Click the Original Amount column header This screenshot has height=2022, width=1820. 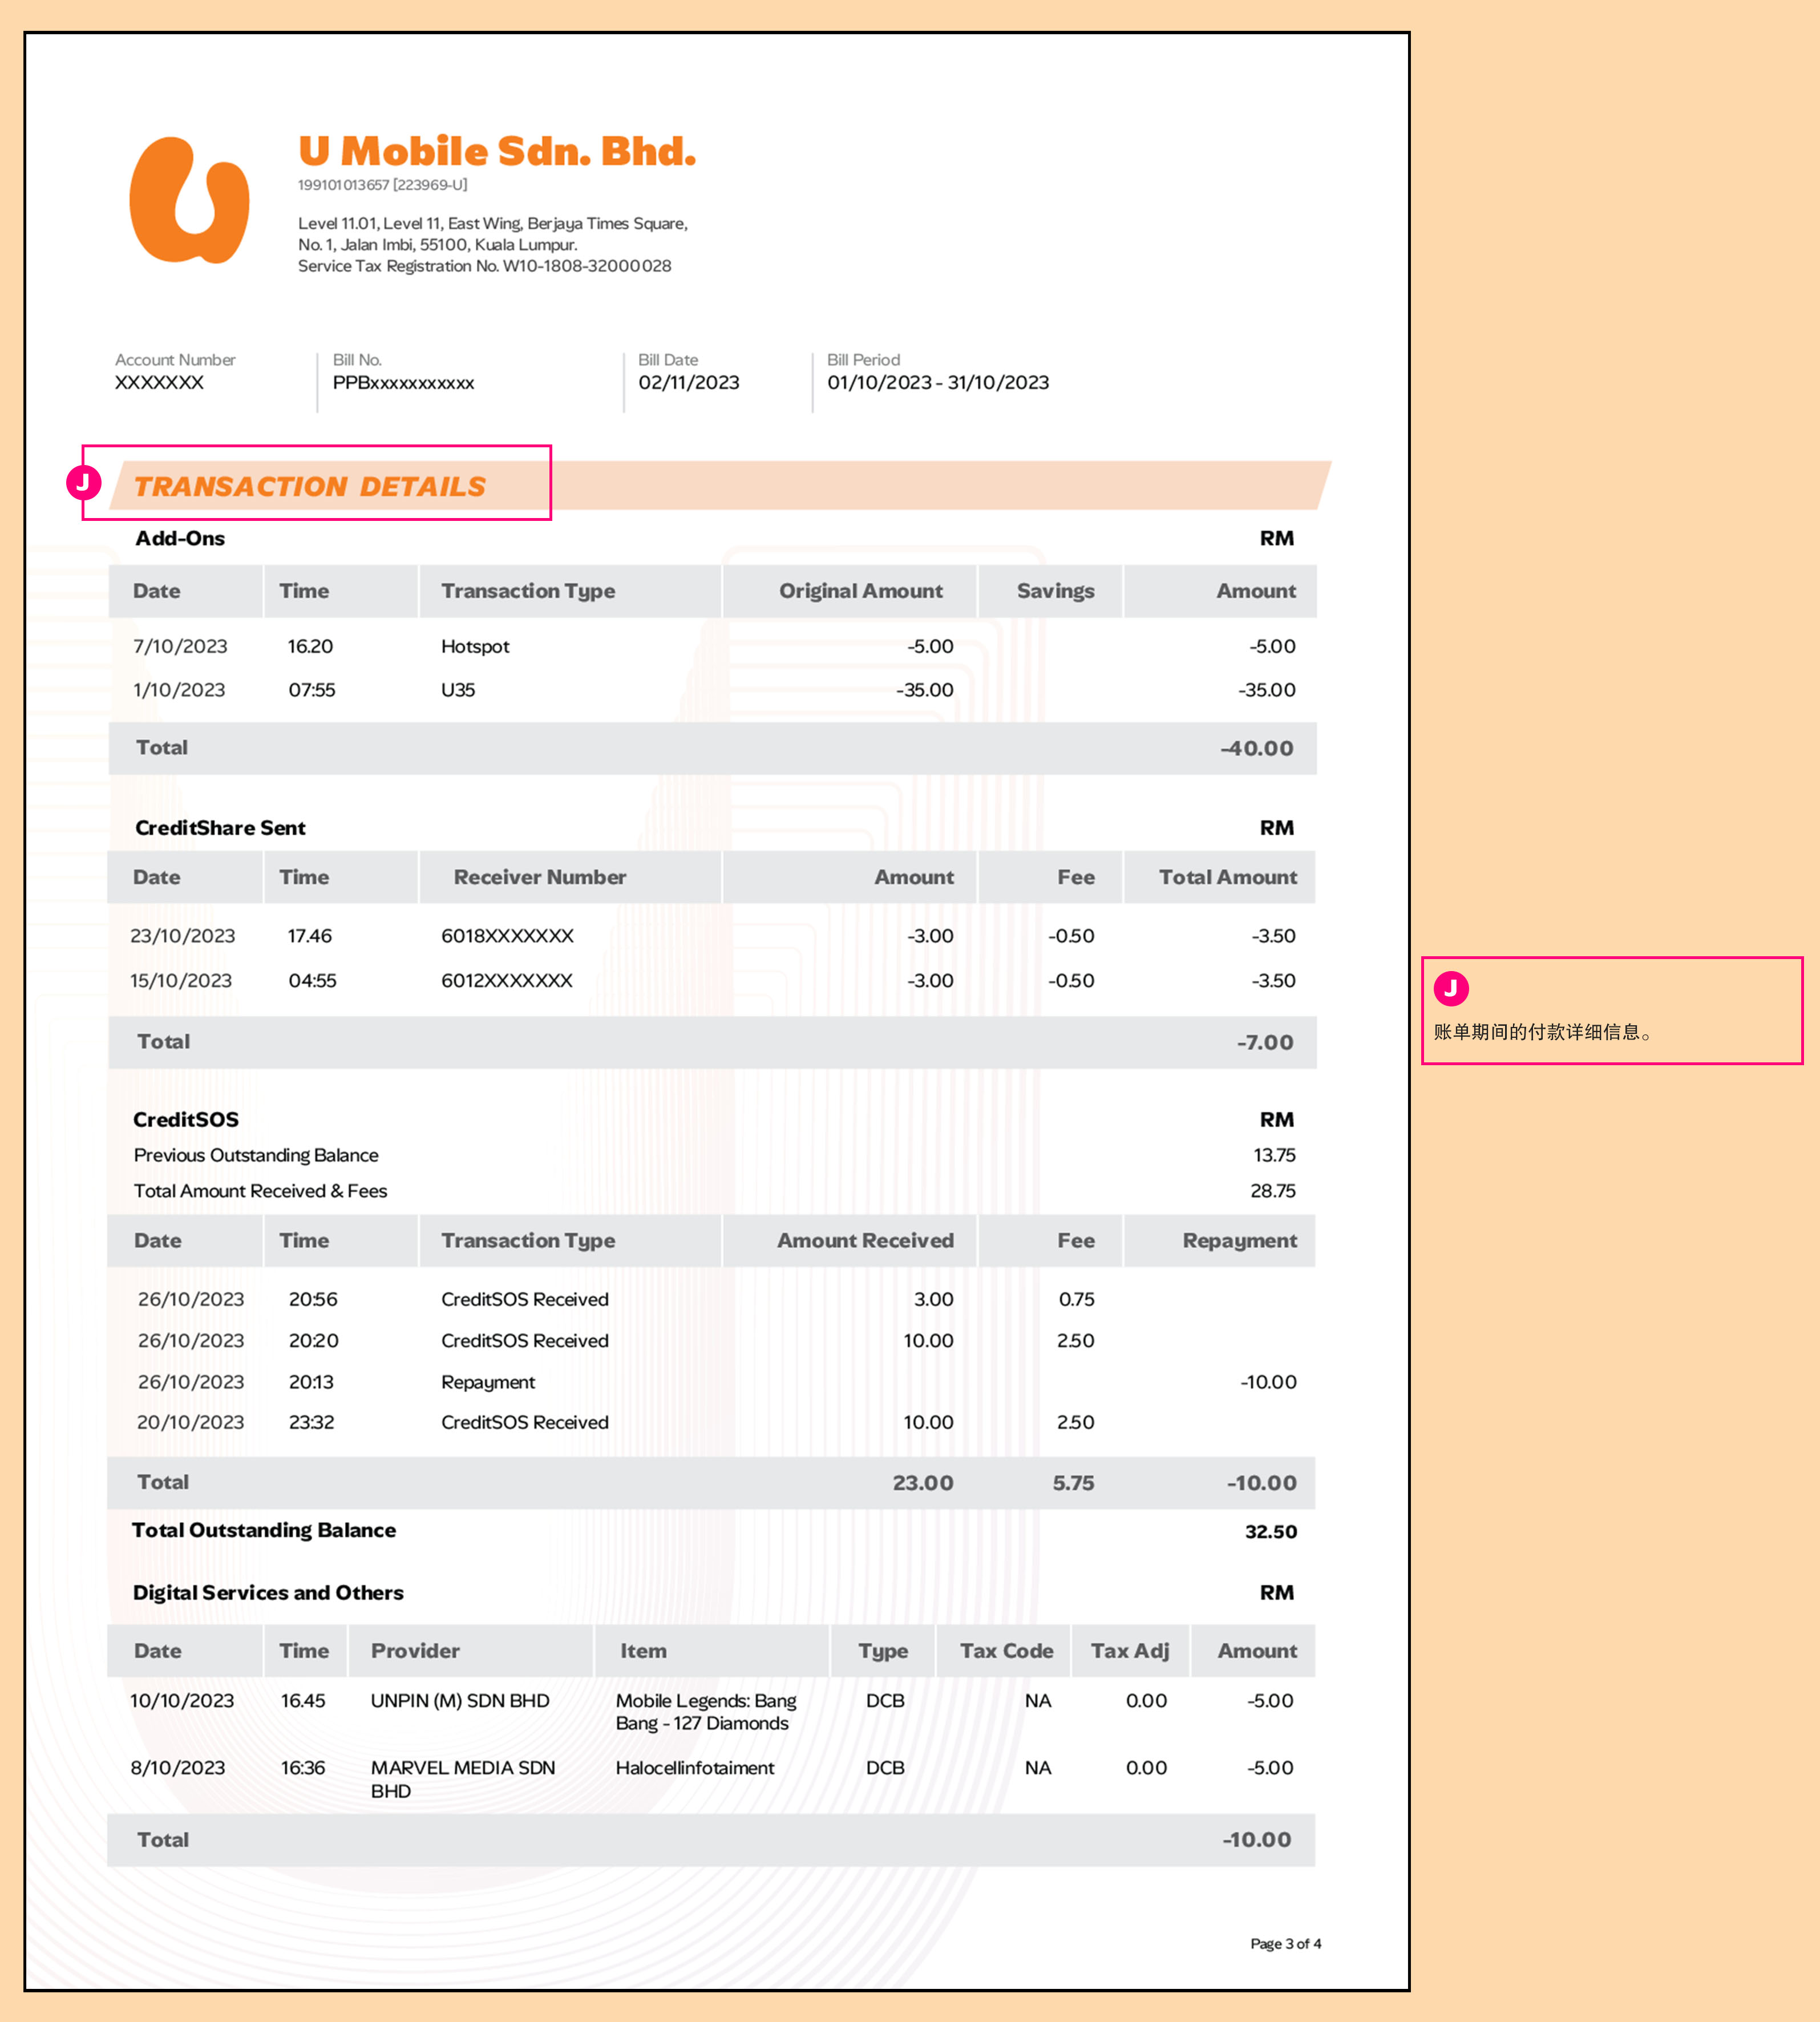coord(861,591)
